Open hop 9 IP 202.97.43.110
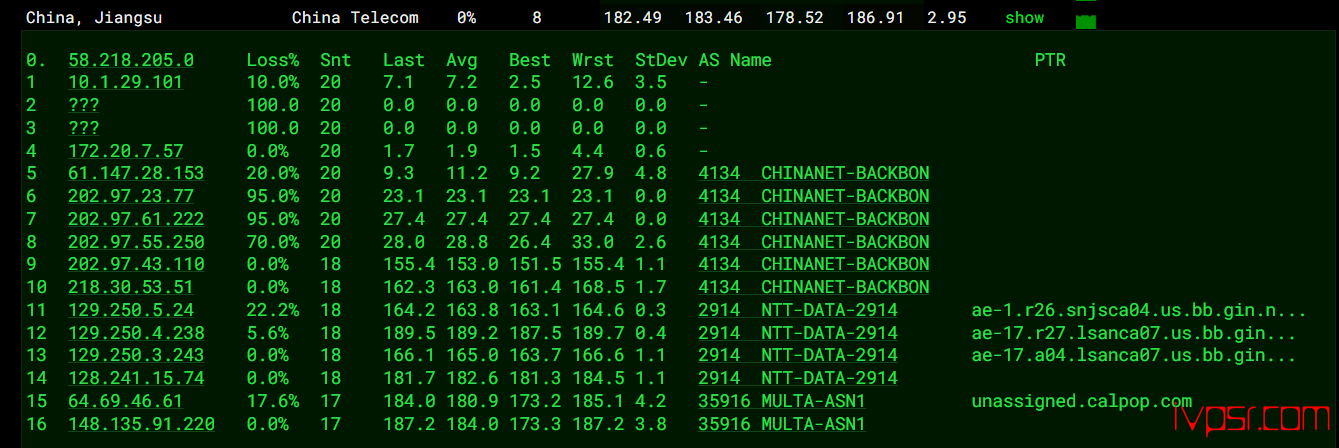The image size is (1339, 448). pyautogui.click(x=136, y=265)
